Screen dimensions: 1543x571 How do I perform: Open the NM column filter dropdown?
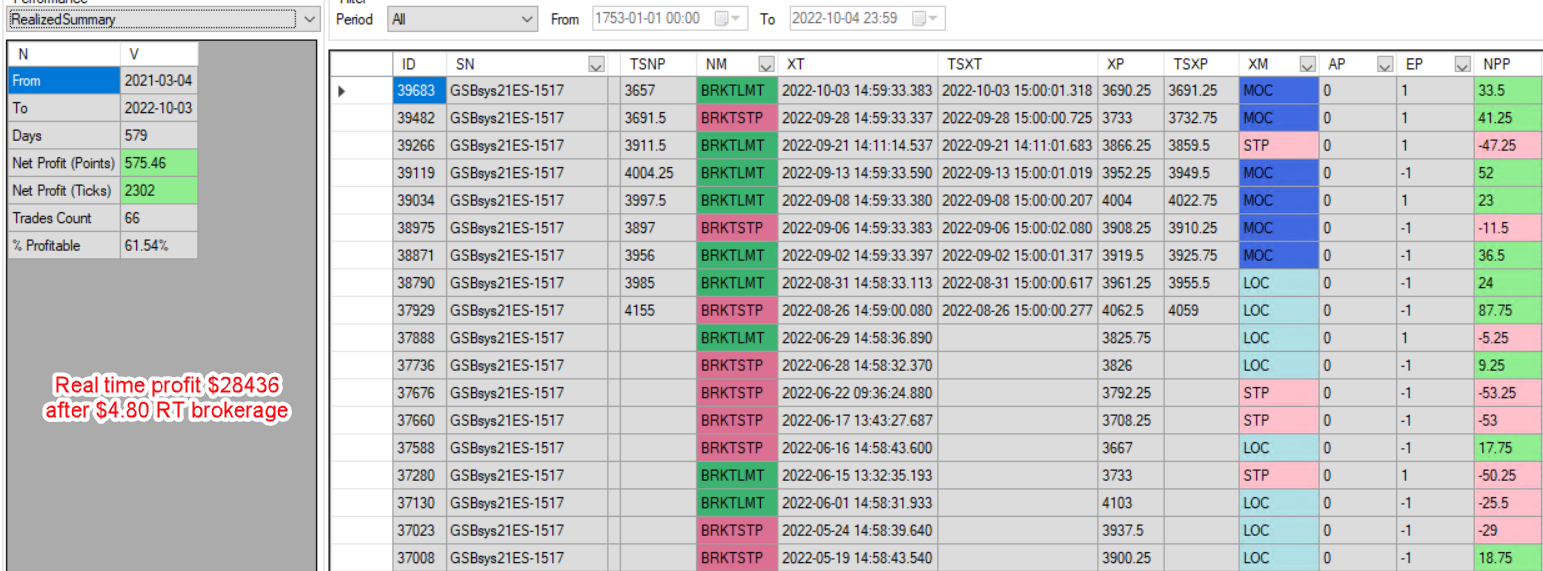pyautogui.click(x=766, y=65)
